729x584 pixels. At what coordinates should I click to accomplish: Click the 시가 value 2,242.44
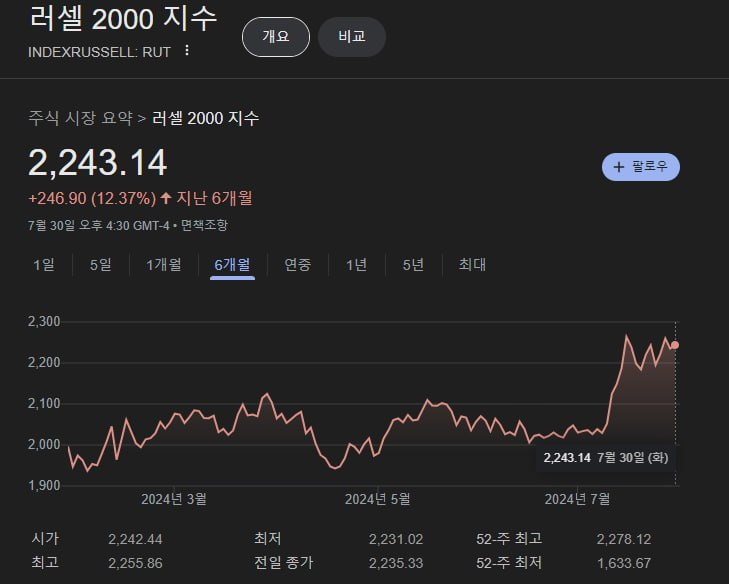135,539
